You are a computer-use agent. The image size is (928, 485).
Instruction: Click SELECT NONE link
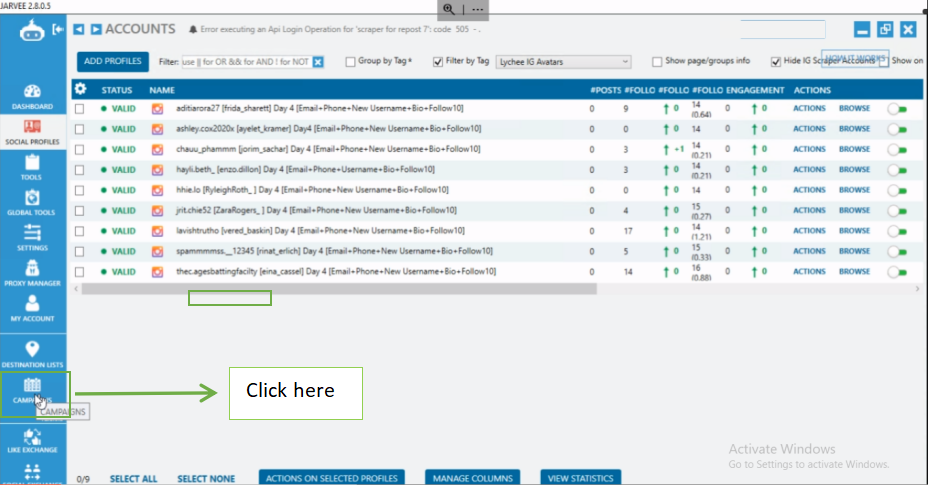point(206,478)
